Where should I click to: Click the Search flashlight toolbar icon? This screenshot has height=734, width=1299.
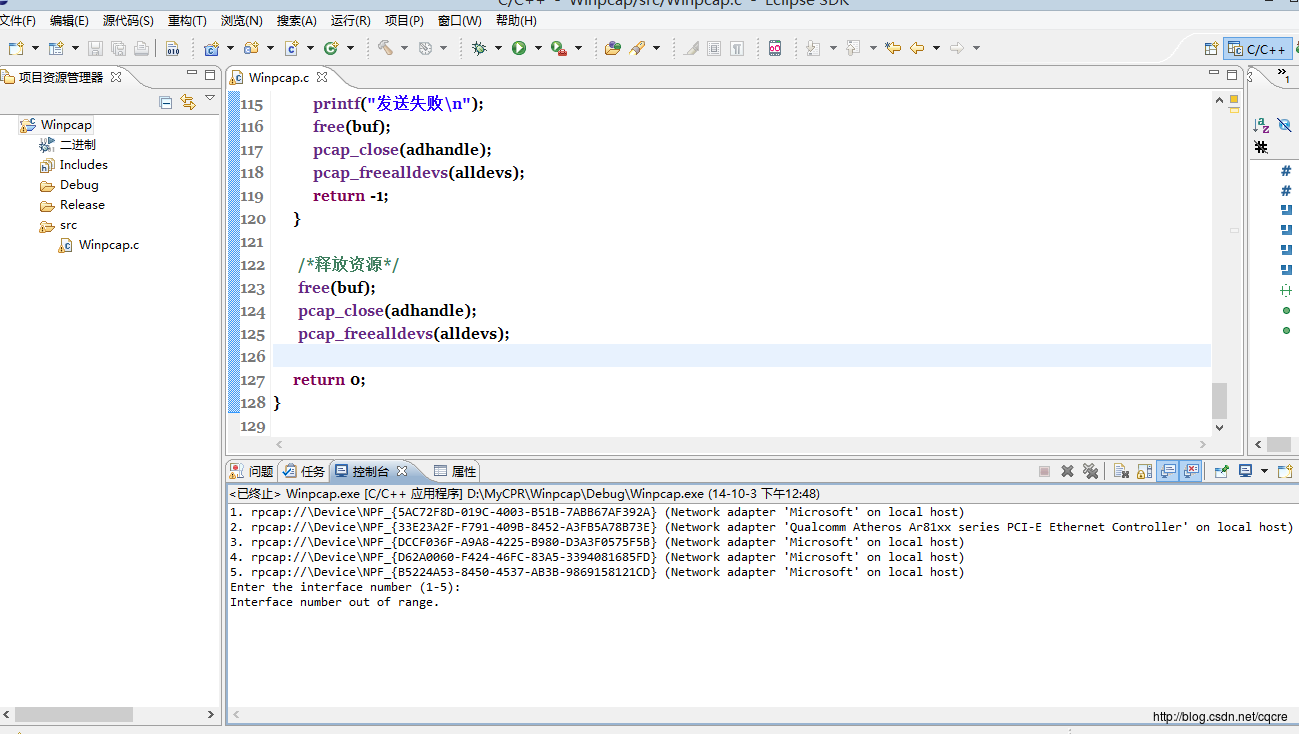(637, 48)
